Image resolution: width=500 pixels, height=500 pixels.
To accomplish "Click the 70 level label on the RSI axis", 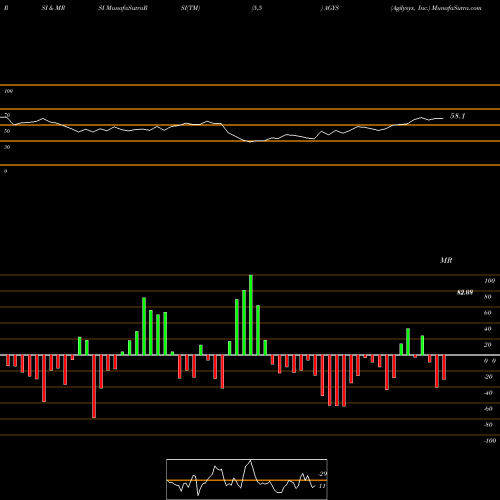I will click(x=7, y=115).
